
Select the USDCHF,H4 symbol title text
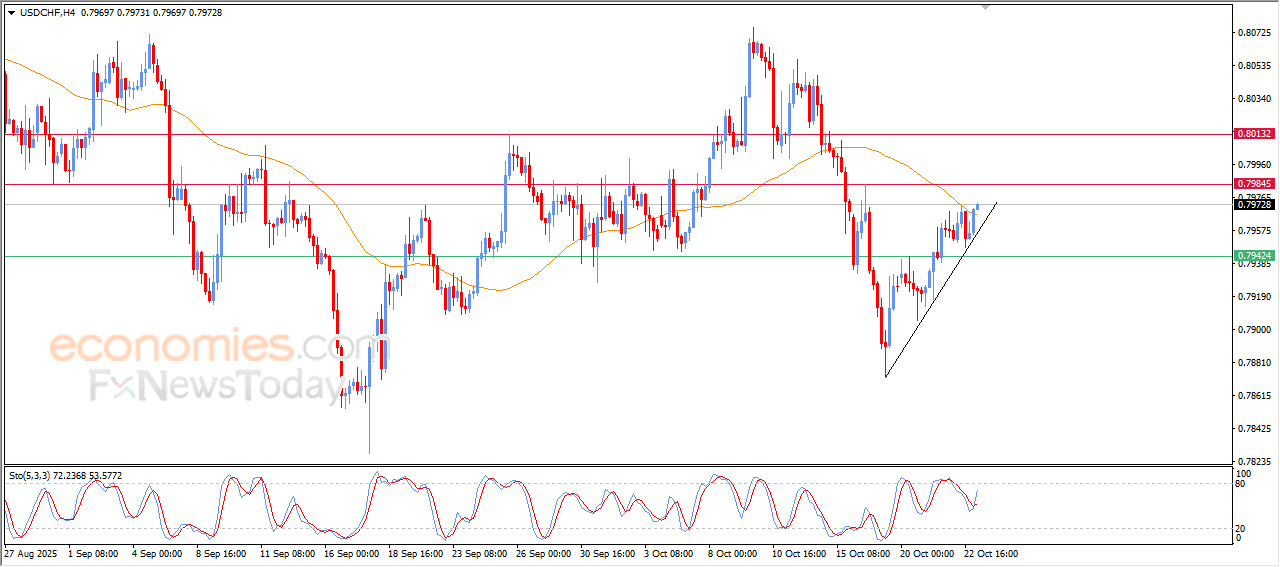(x=47, y=13)
